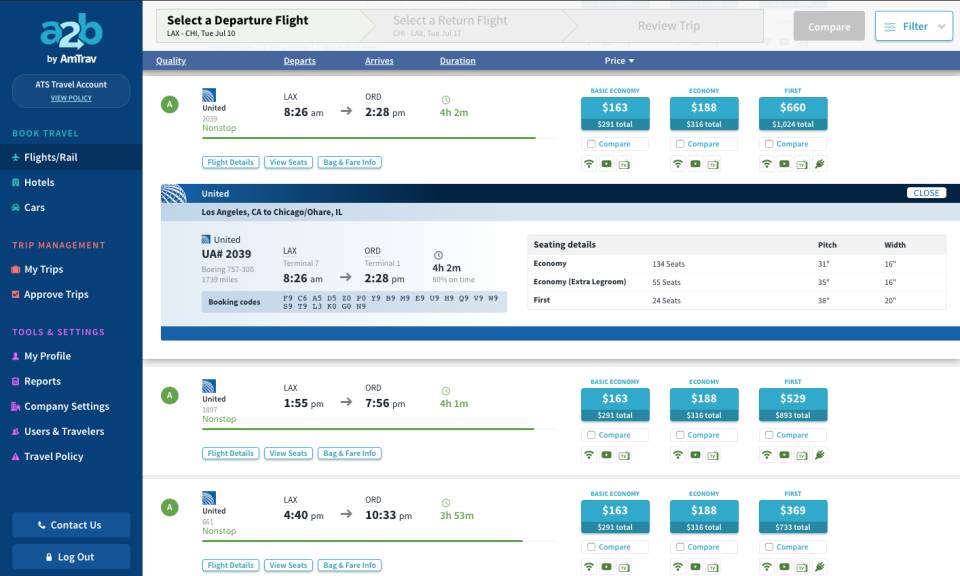The image size is (960, 576).
Task: Click the United logo on flight 661 row
Action: coord(209,498)
